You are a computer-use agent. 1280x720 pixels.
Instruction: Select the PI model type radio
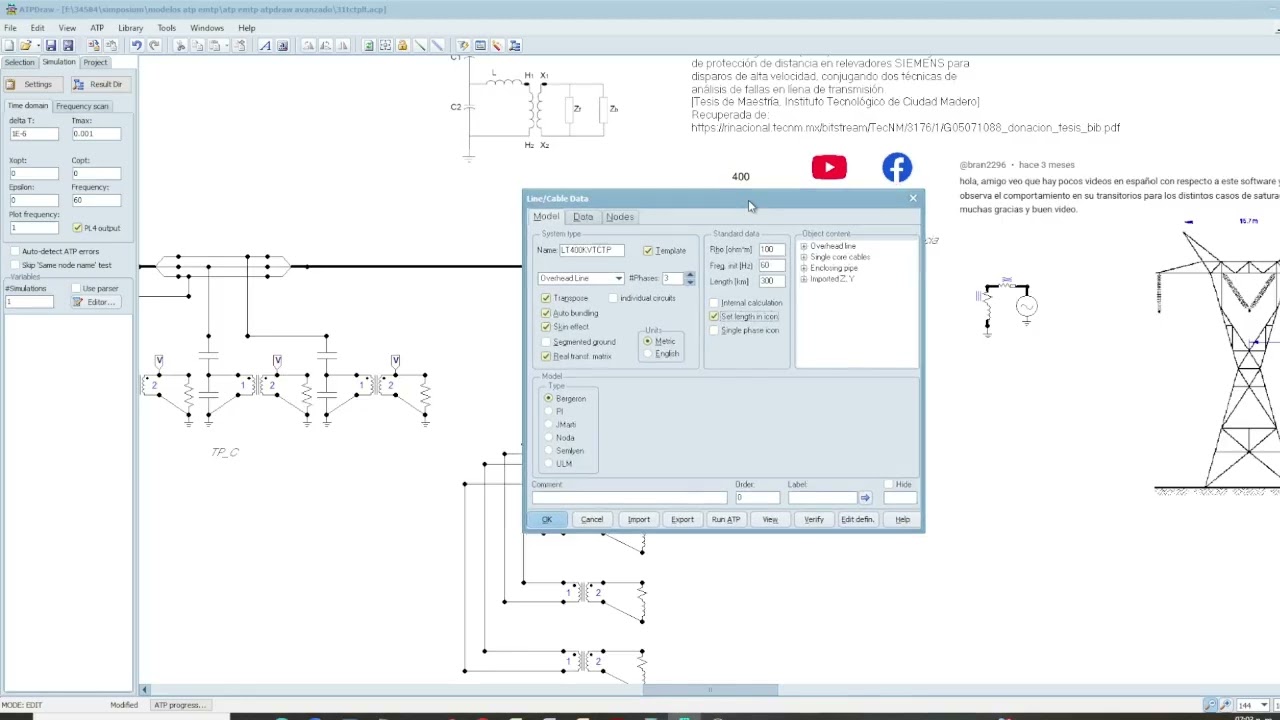coord(548,411)
